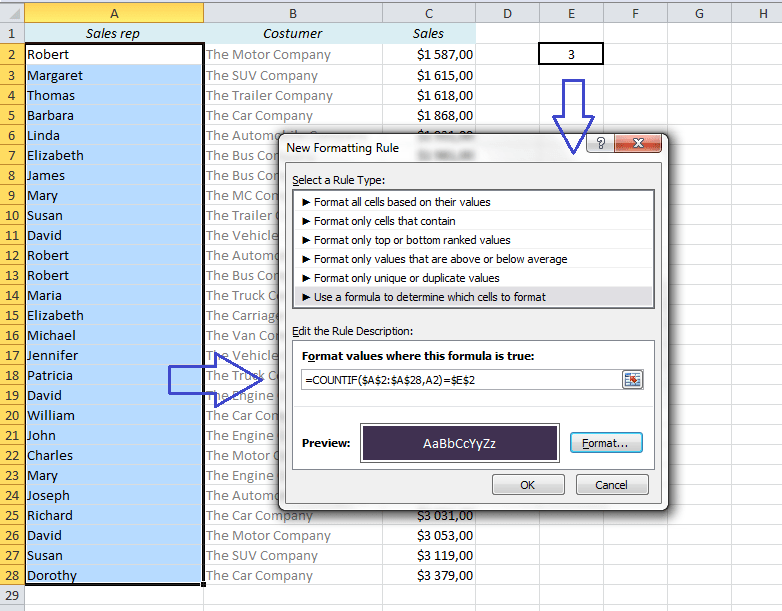This screenshot has height=611, width=782.
Task: Click the cell 'William'
Action: tap(114, 415)
